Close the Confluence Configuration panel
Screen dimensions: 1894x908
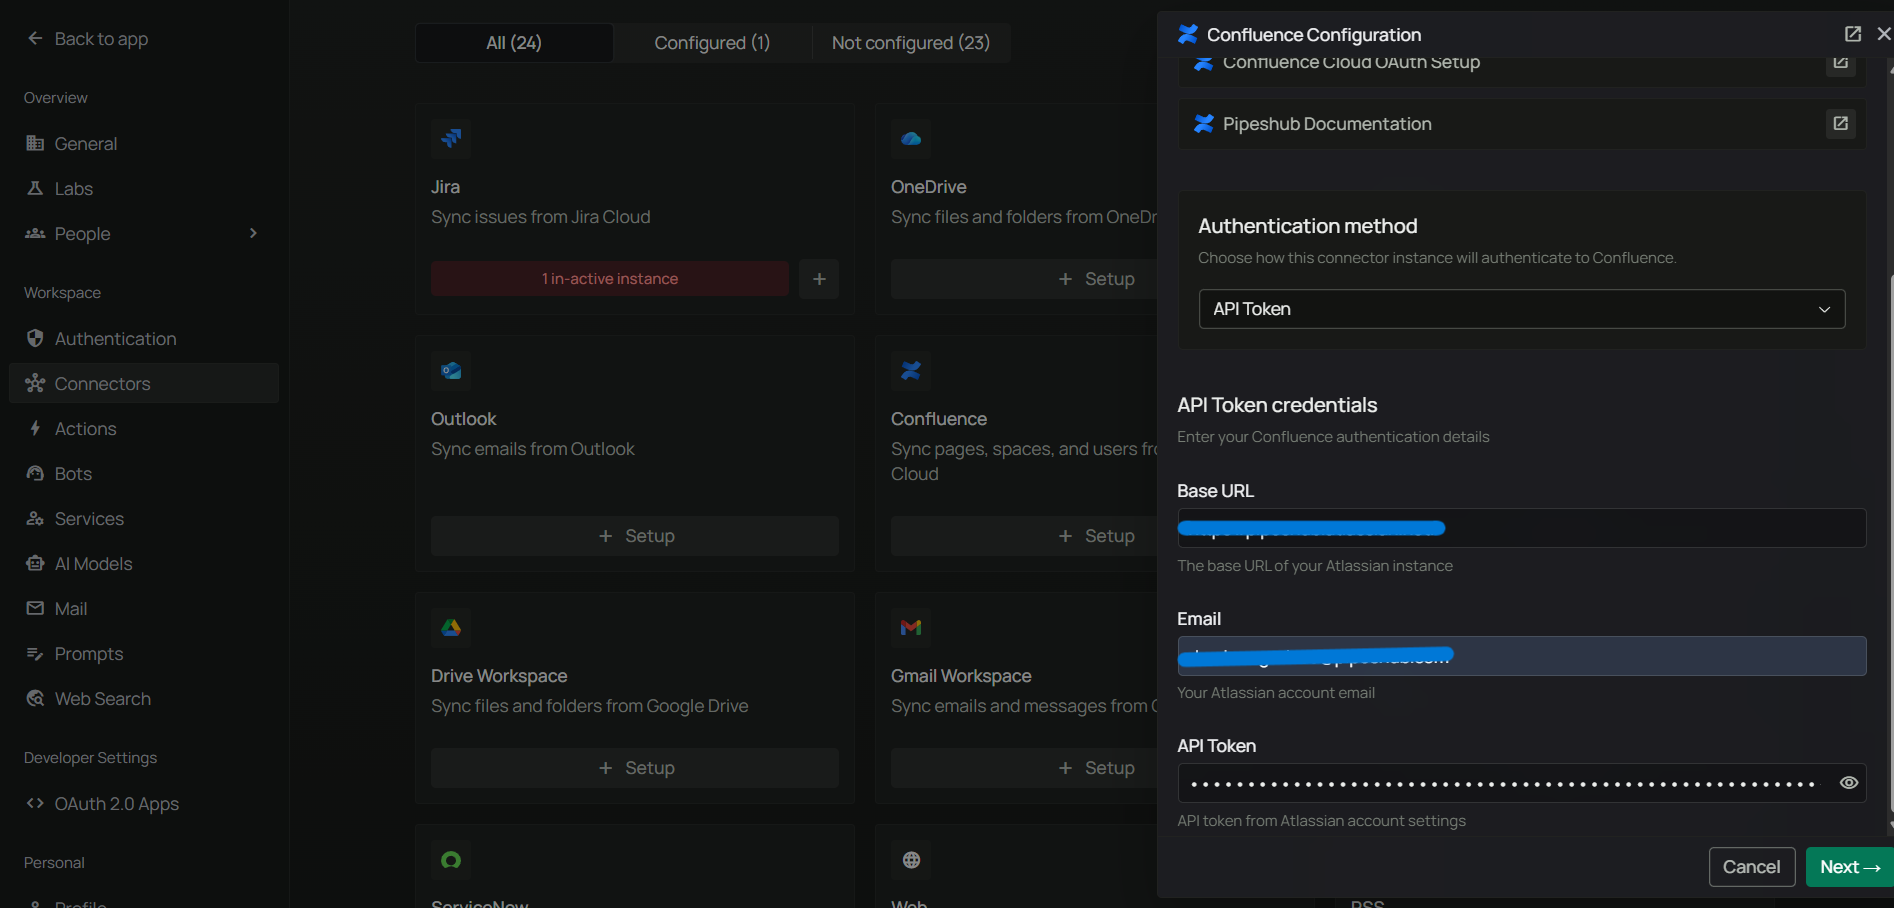click(1884, 34)
